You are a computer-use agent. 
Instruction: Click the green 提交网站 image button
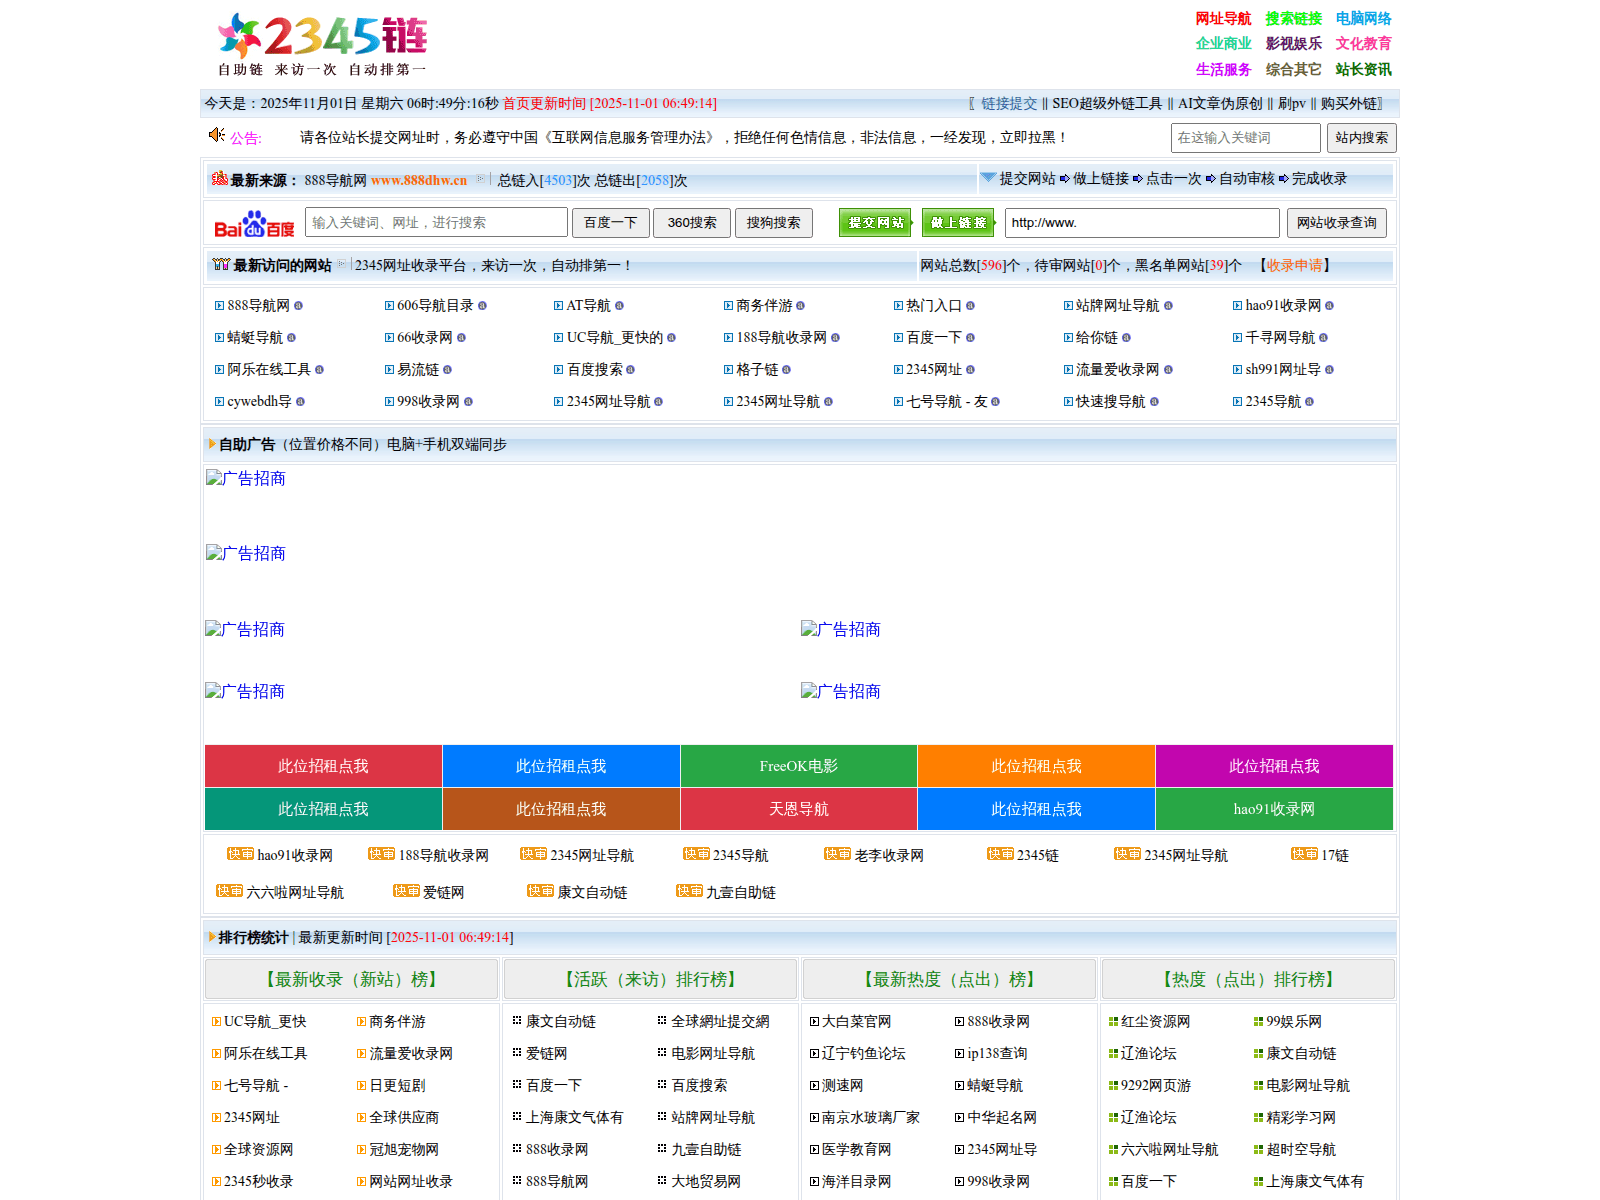pos(875,223)
